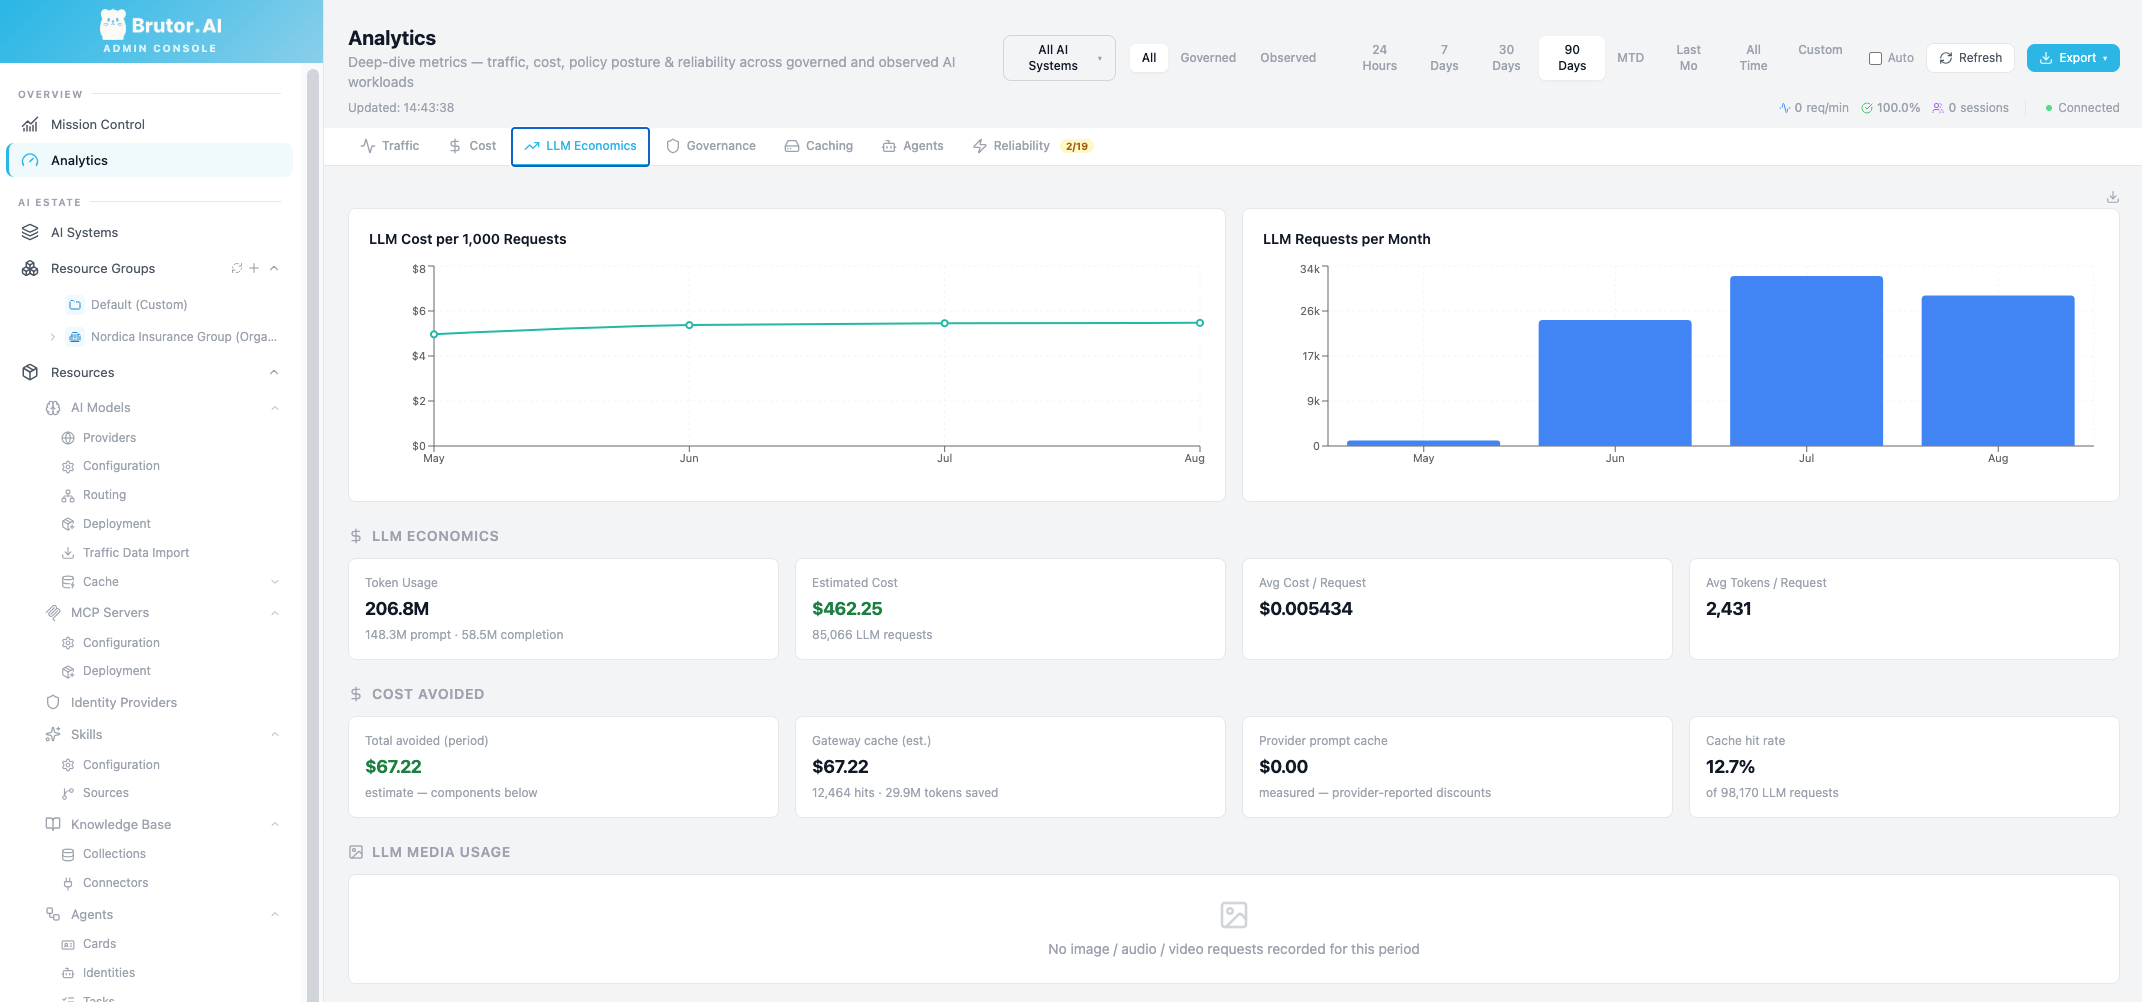
Task: Click the Jun data point on cost line
Action: click(689, 325)
